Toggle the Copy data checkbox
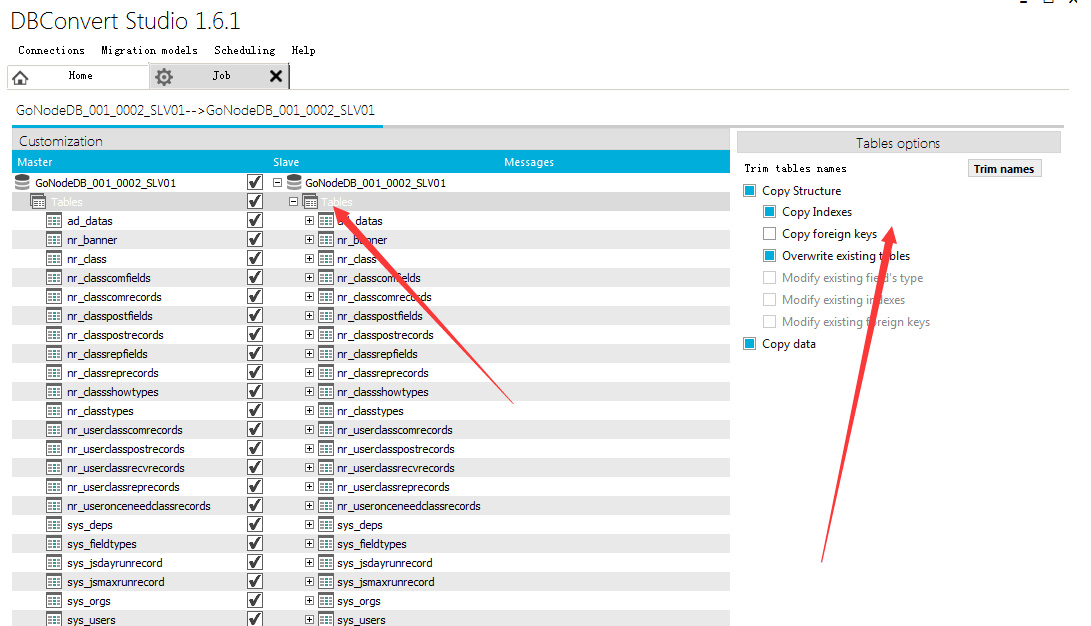The image size is (1091, 626). point(749,344)
